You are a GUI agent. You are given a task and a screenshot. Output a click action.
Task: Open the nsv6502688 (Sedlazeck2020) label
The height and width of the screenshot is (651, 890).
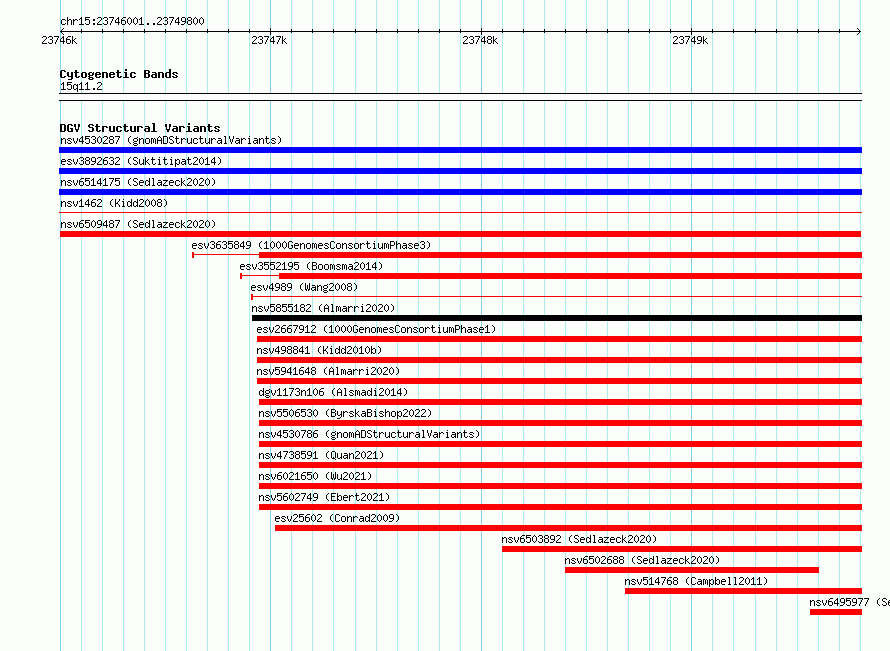coord(642,560)
